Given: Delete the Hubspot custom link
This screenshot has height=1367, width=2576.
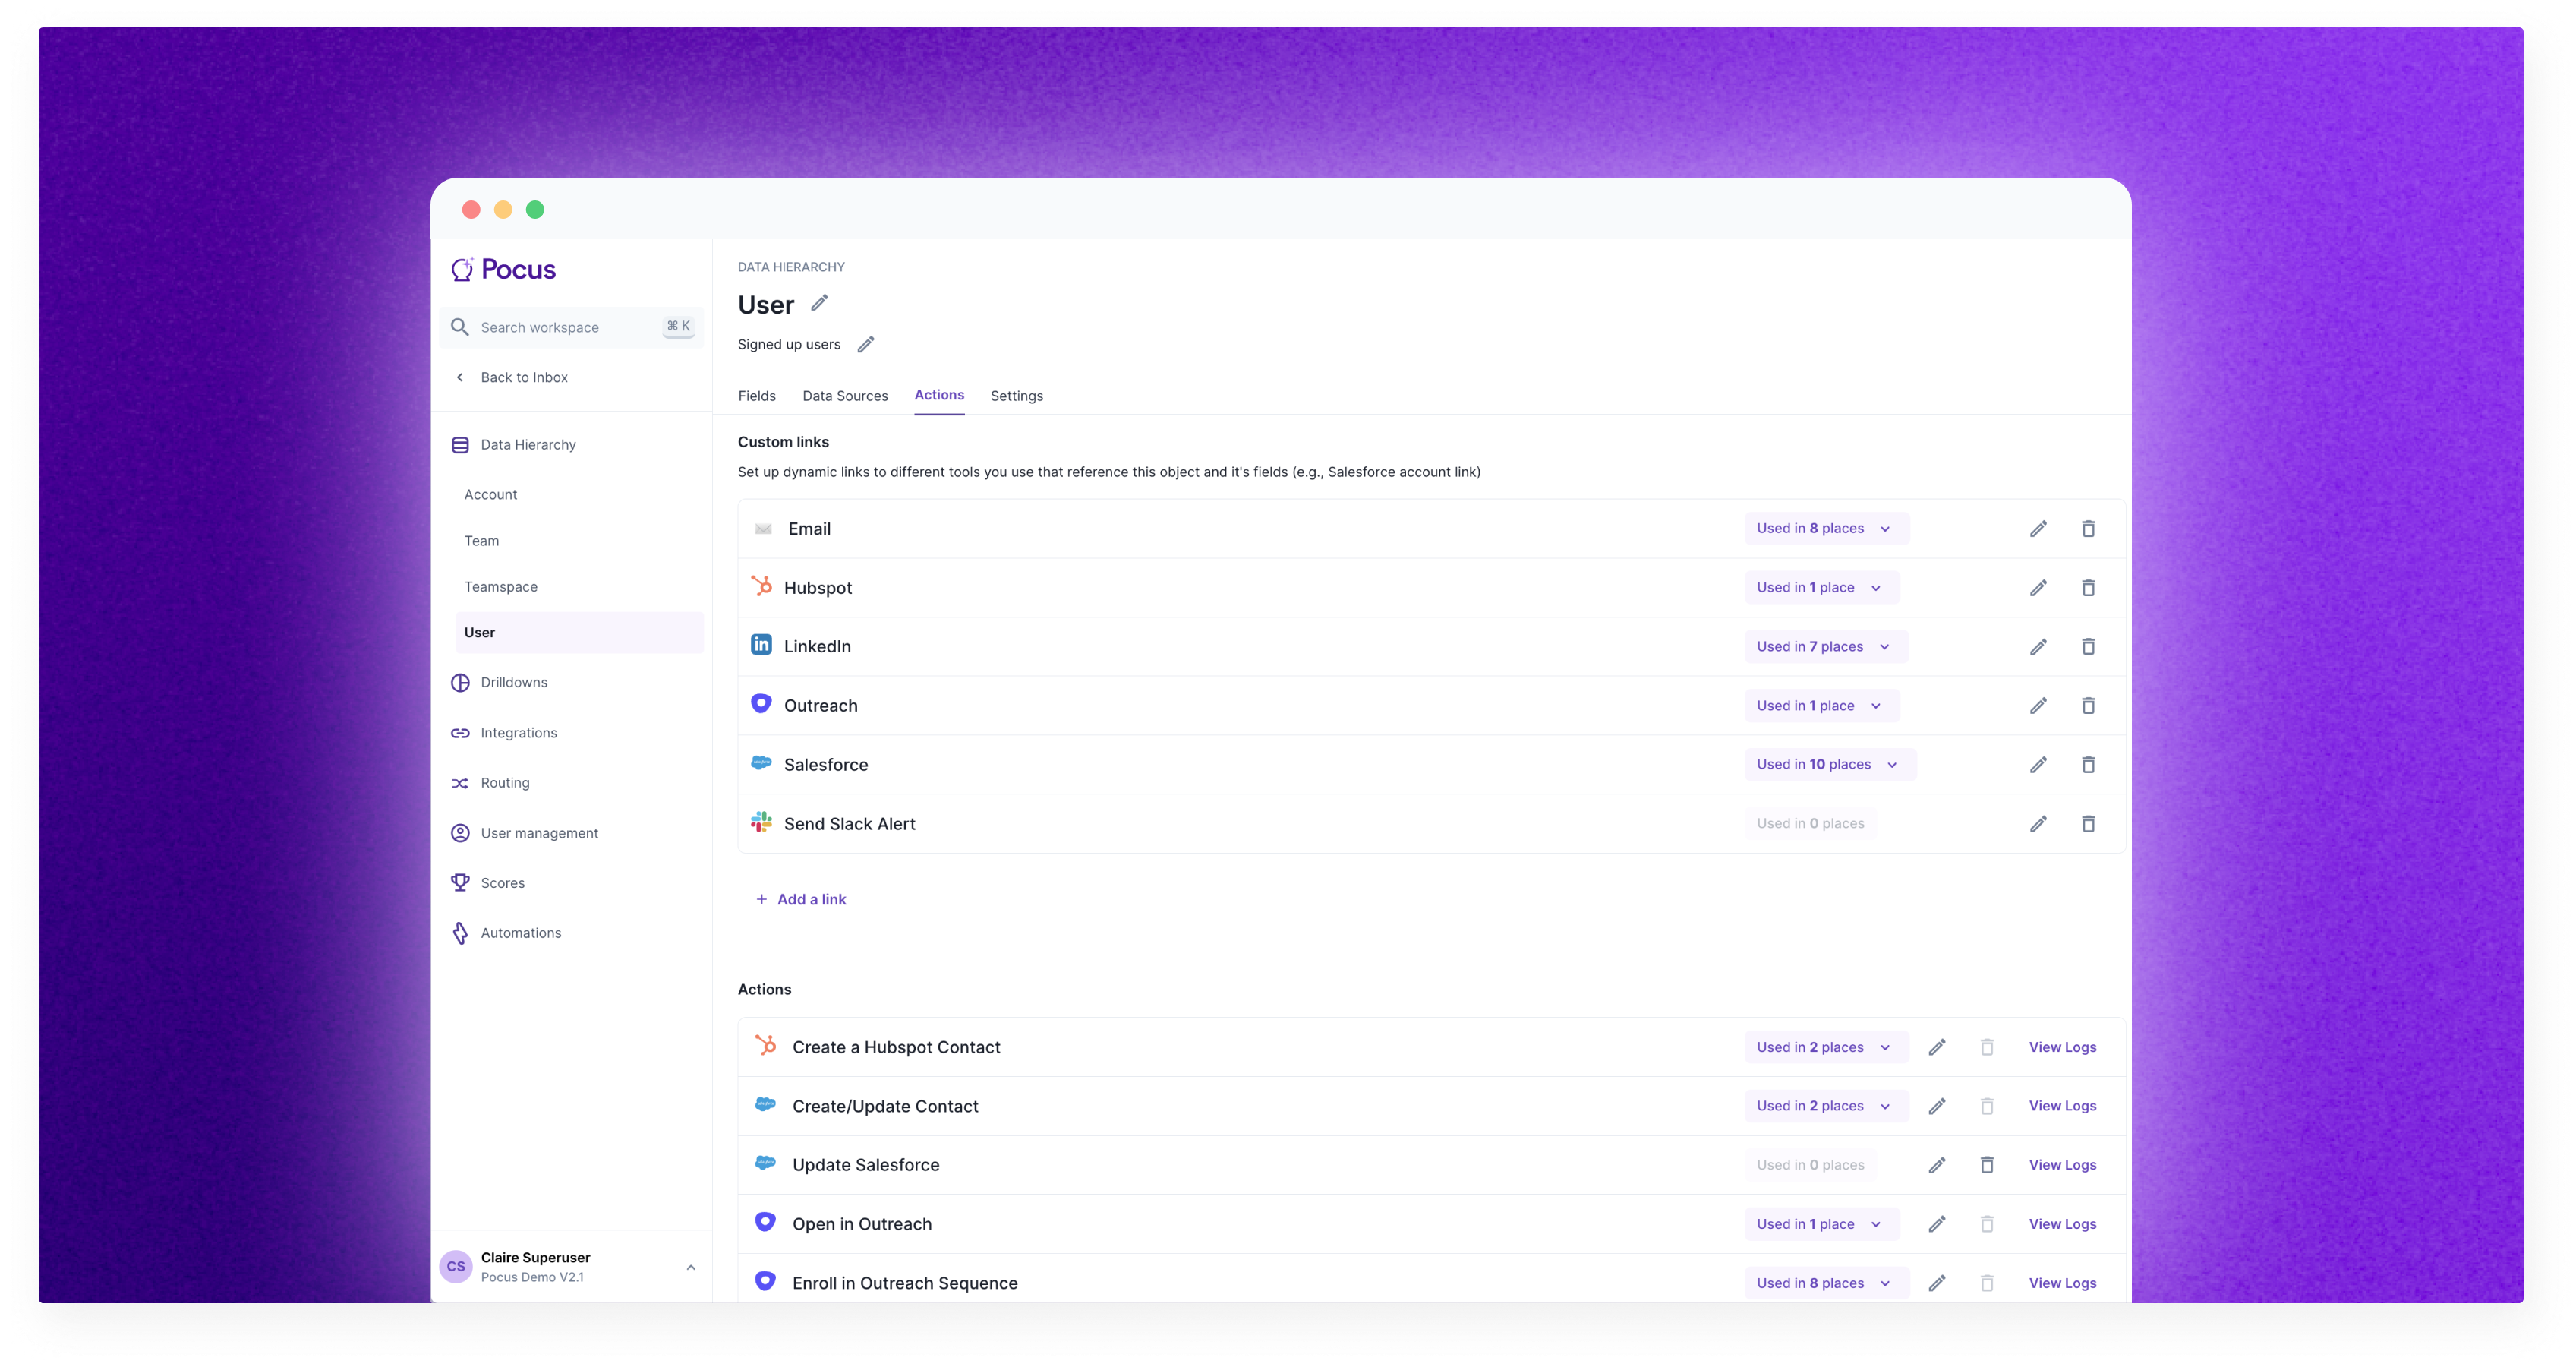Looking at the screenshot, I should tap(2088, 588).
